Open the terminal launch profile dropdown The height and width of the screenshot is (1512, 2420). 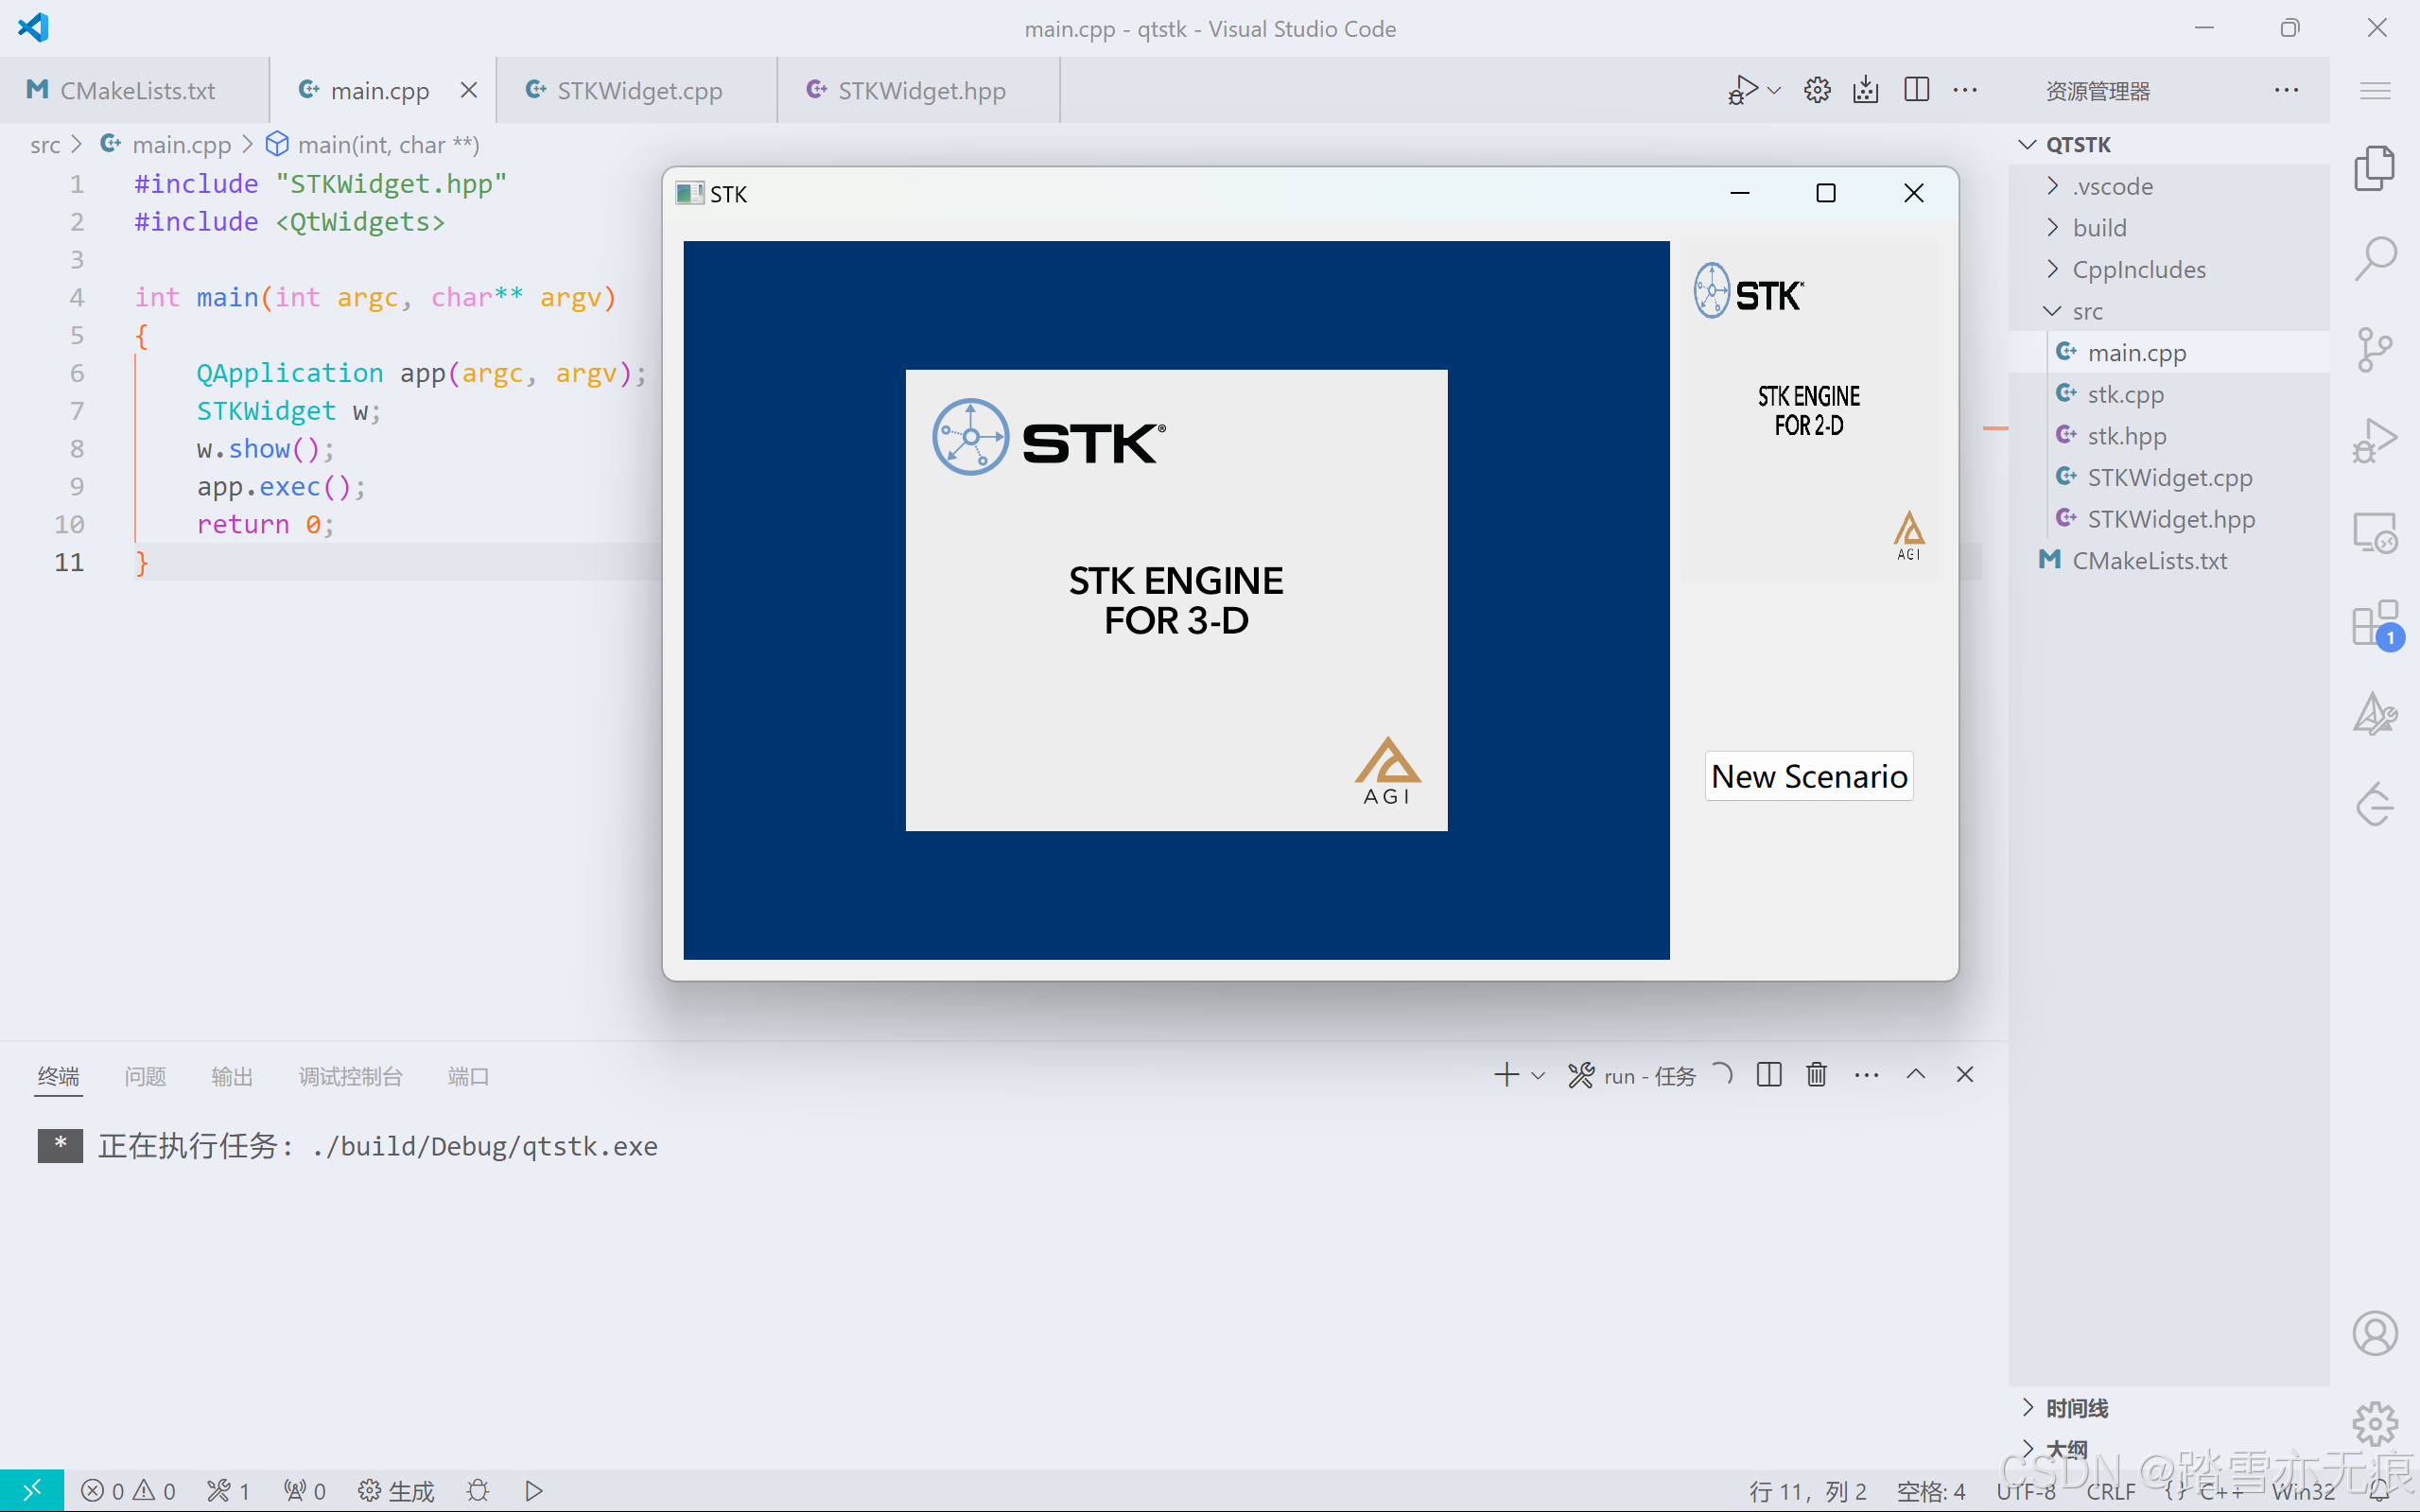tap(1538, 1076)
